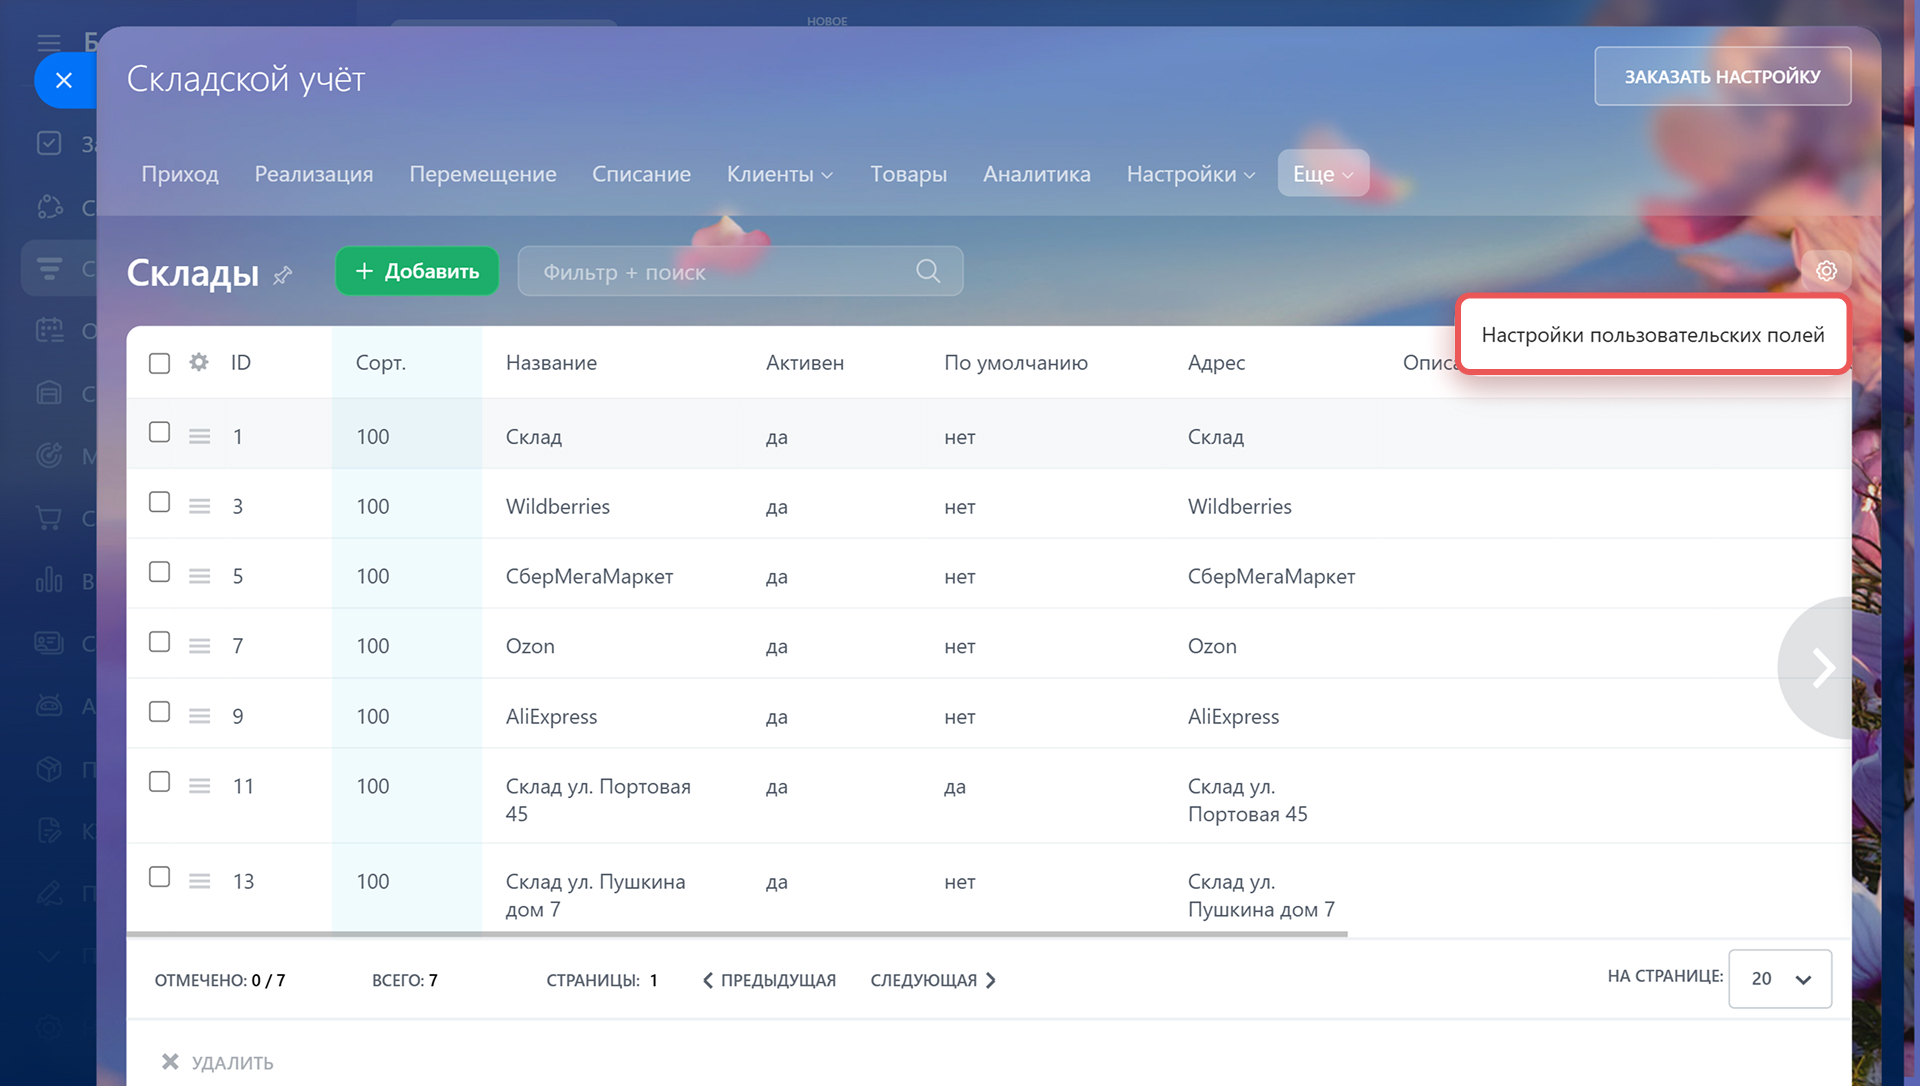Click the green Добавить button

pyautogui.click(x=417, y=271)
